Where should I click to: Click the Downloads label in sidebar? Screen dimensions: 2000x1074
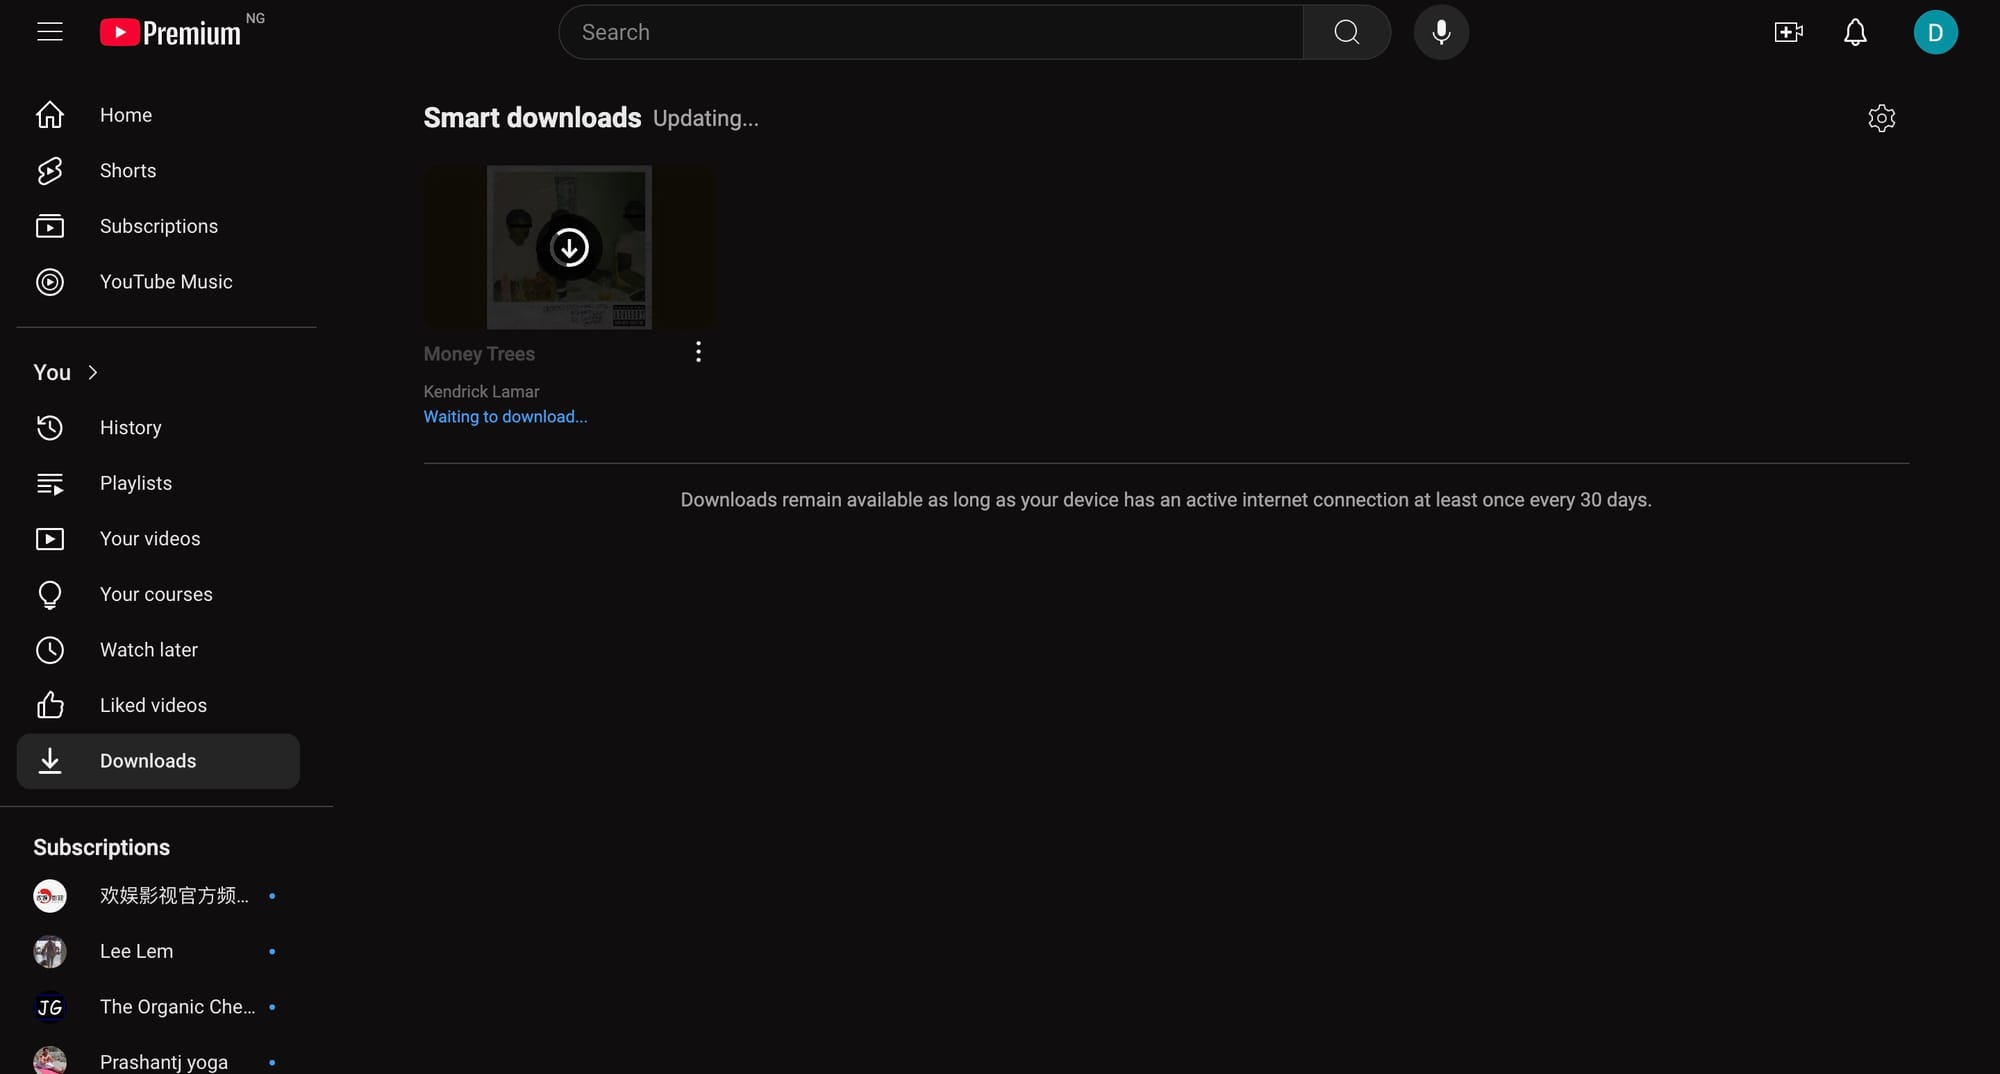coord(148,761)
